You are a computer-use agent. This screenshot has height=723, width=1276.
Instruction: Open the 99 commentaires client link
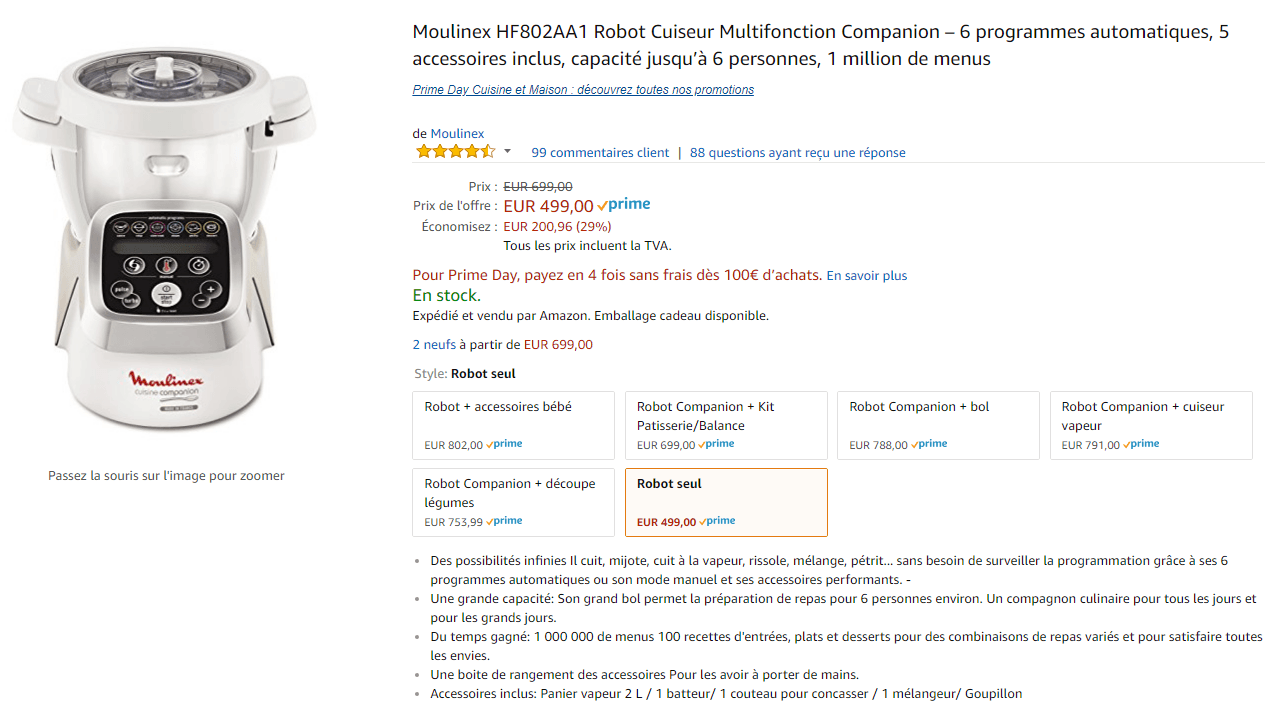[x=600, y=153]
